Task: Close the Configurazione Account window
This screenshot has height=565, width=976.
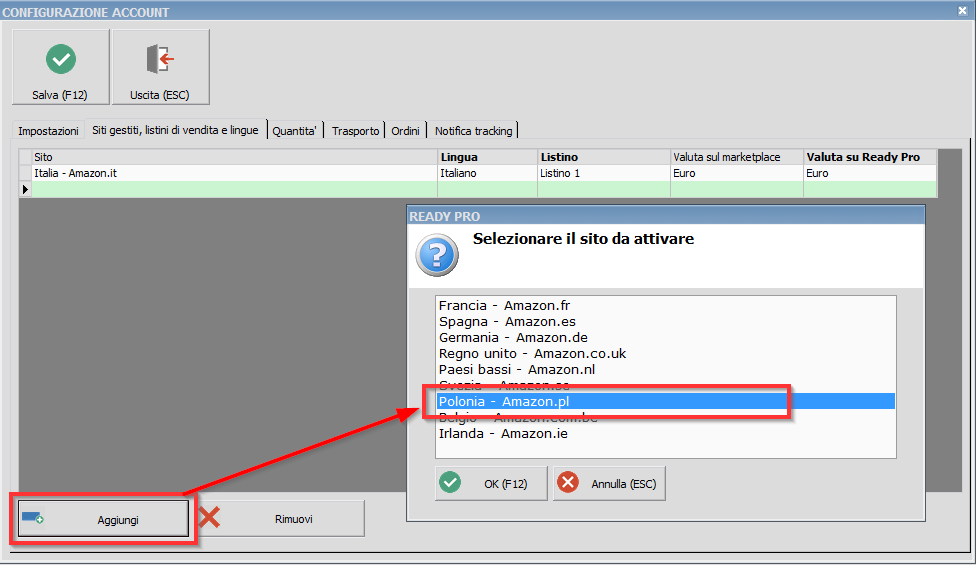Action: point(962,11)
